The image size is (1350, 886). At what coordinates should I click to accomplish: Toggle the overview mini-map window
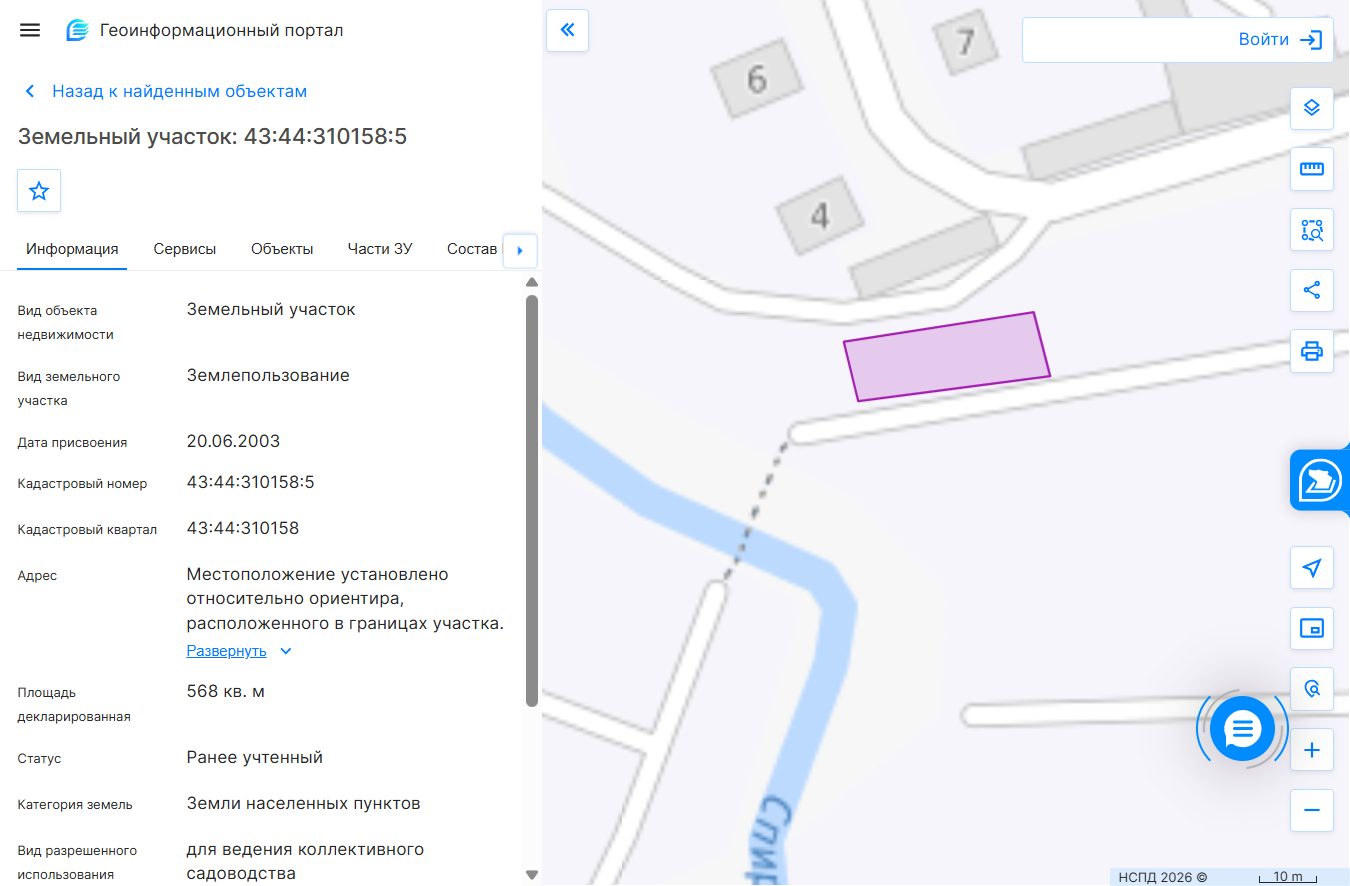point(1312,628)
